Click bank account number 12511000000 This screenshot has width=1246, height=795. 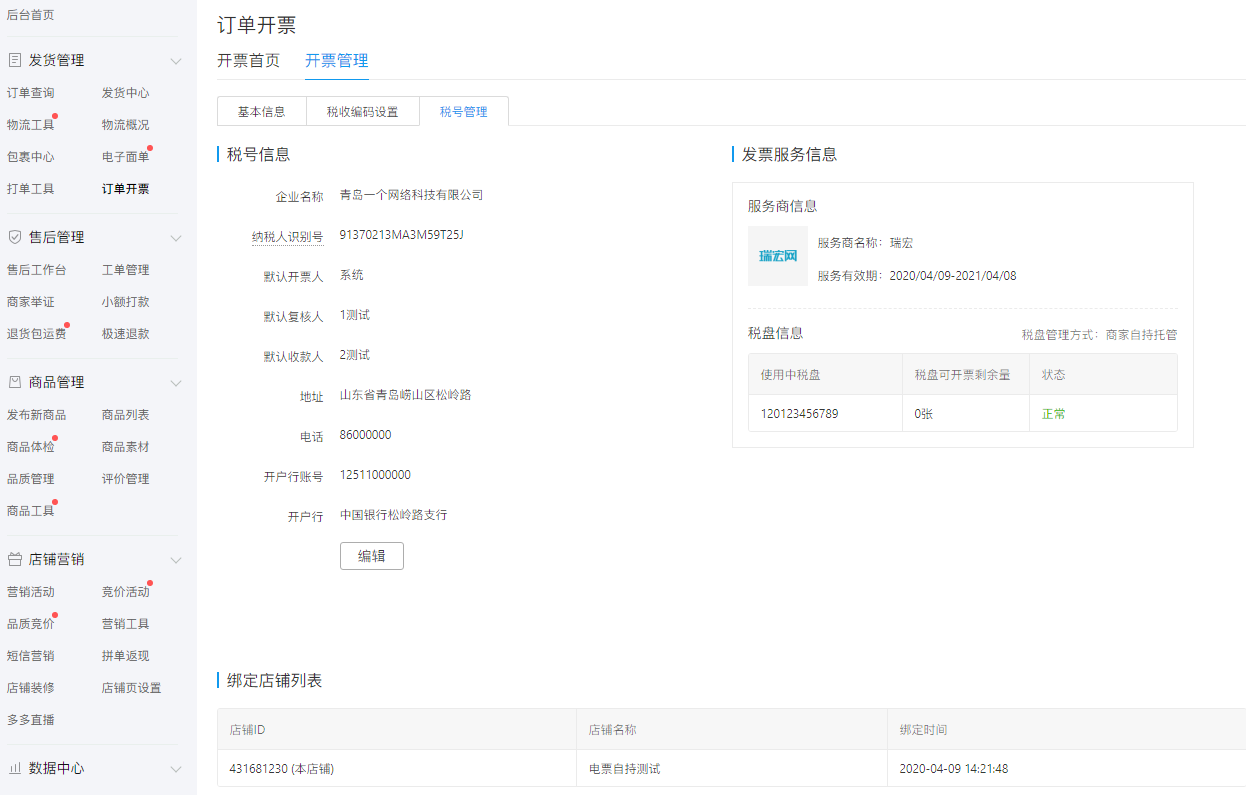[375, 475]
